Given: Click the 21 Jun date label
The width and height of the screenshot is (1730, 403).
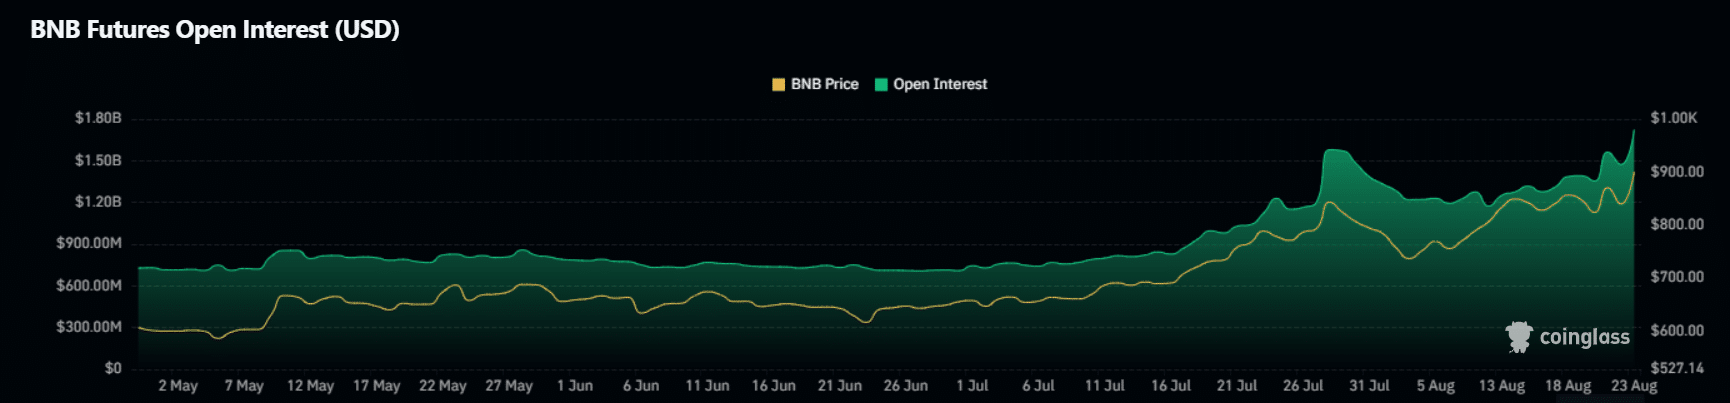Looking at the screenshot, I should point(840,386).
